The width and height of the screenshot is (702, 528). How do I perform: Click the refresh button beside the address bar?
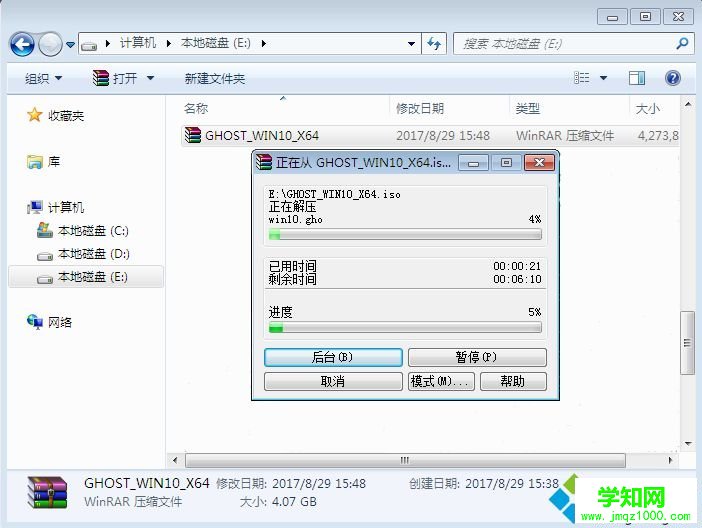coord(434,43)
